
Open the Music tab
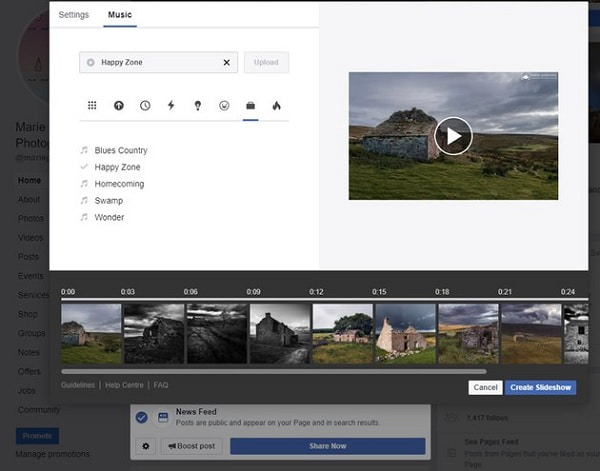click(x=120, y=15)
